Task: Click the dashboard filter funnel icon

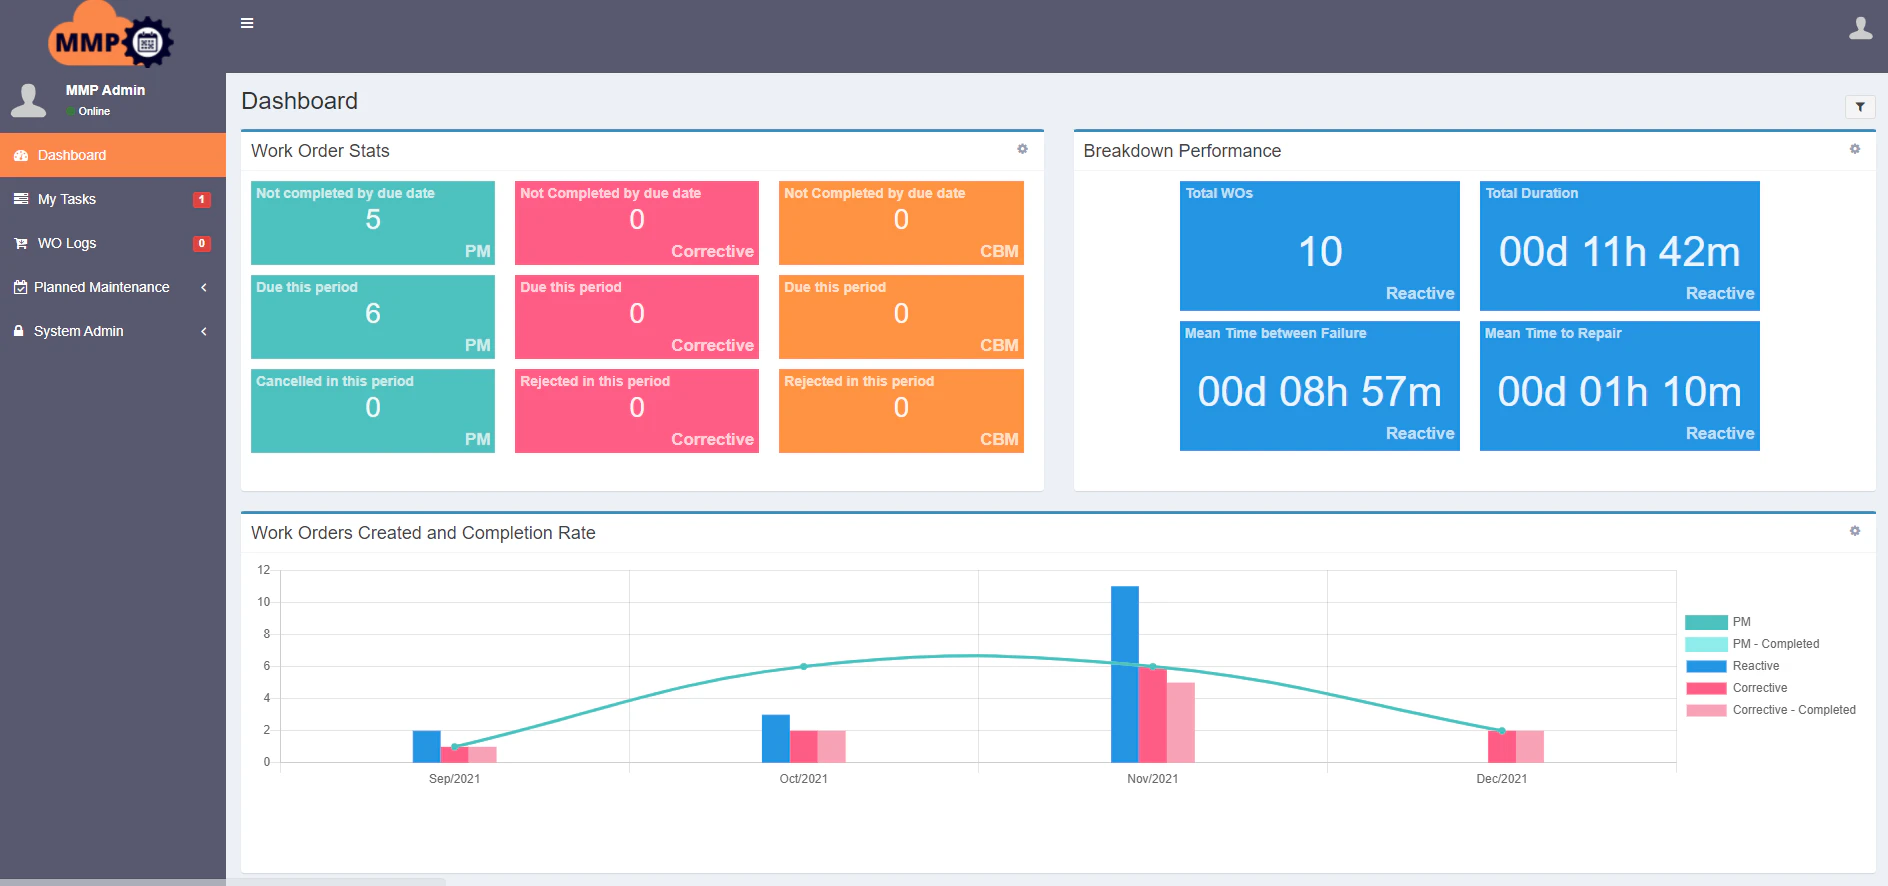Action: pyautogui.click(x=1860, y=107)
